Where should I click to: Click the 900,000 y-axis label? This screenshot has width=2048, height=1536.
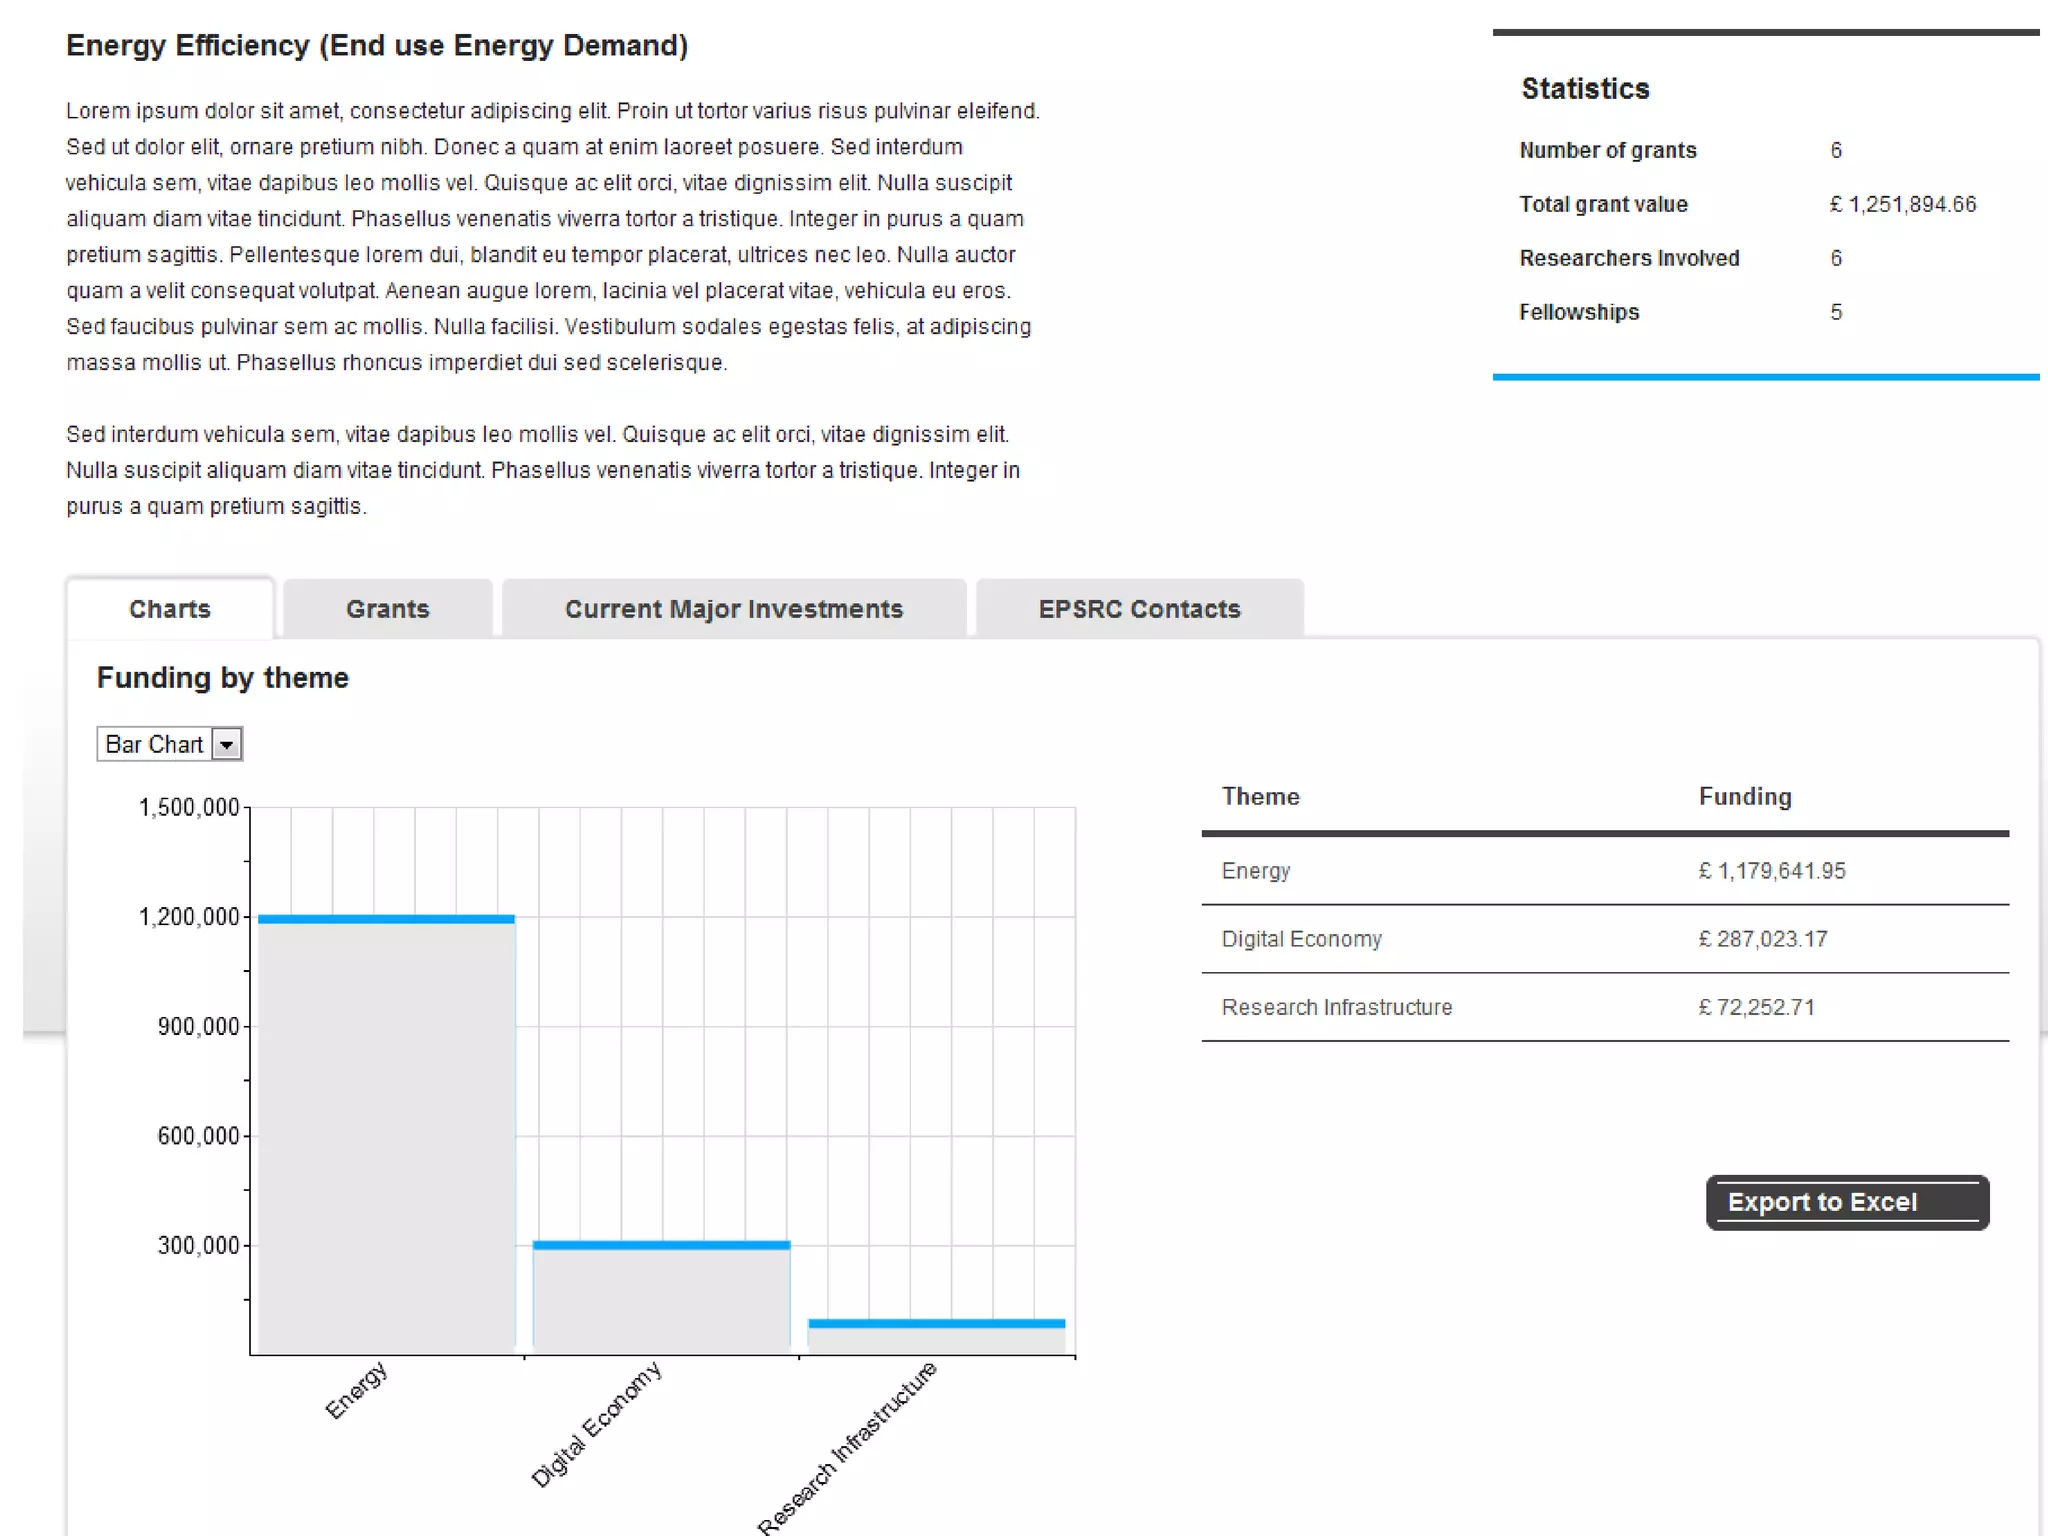(x=199, y=1026)
